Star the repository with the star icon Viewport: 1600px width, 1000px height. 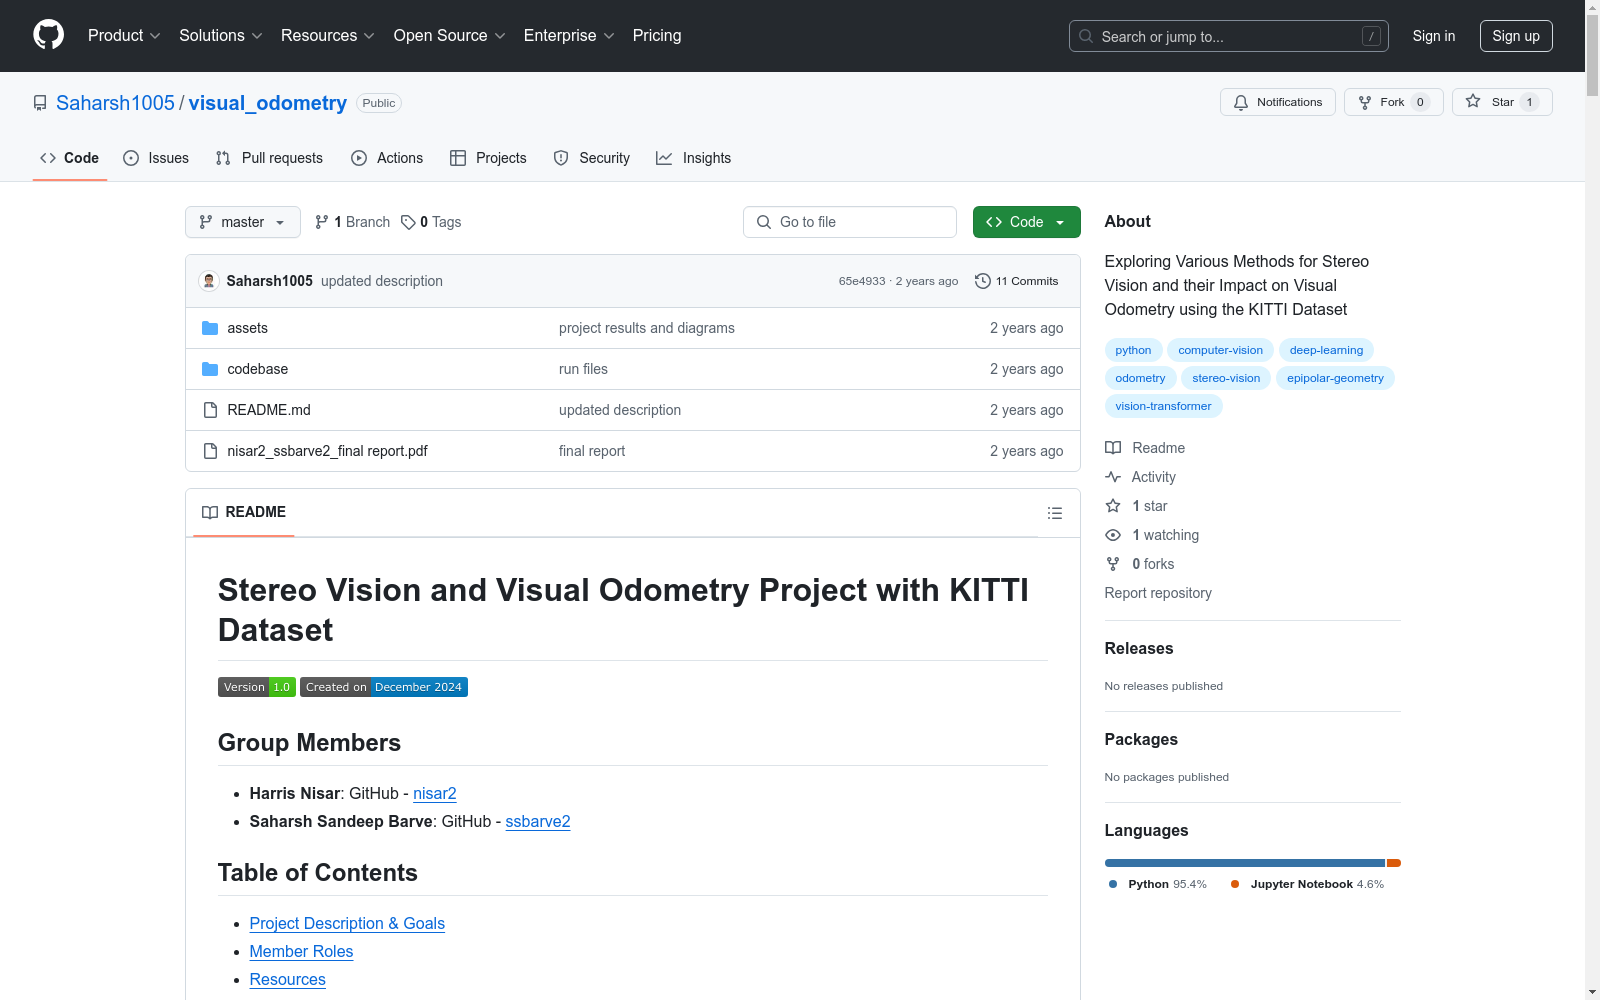1473,101
